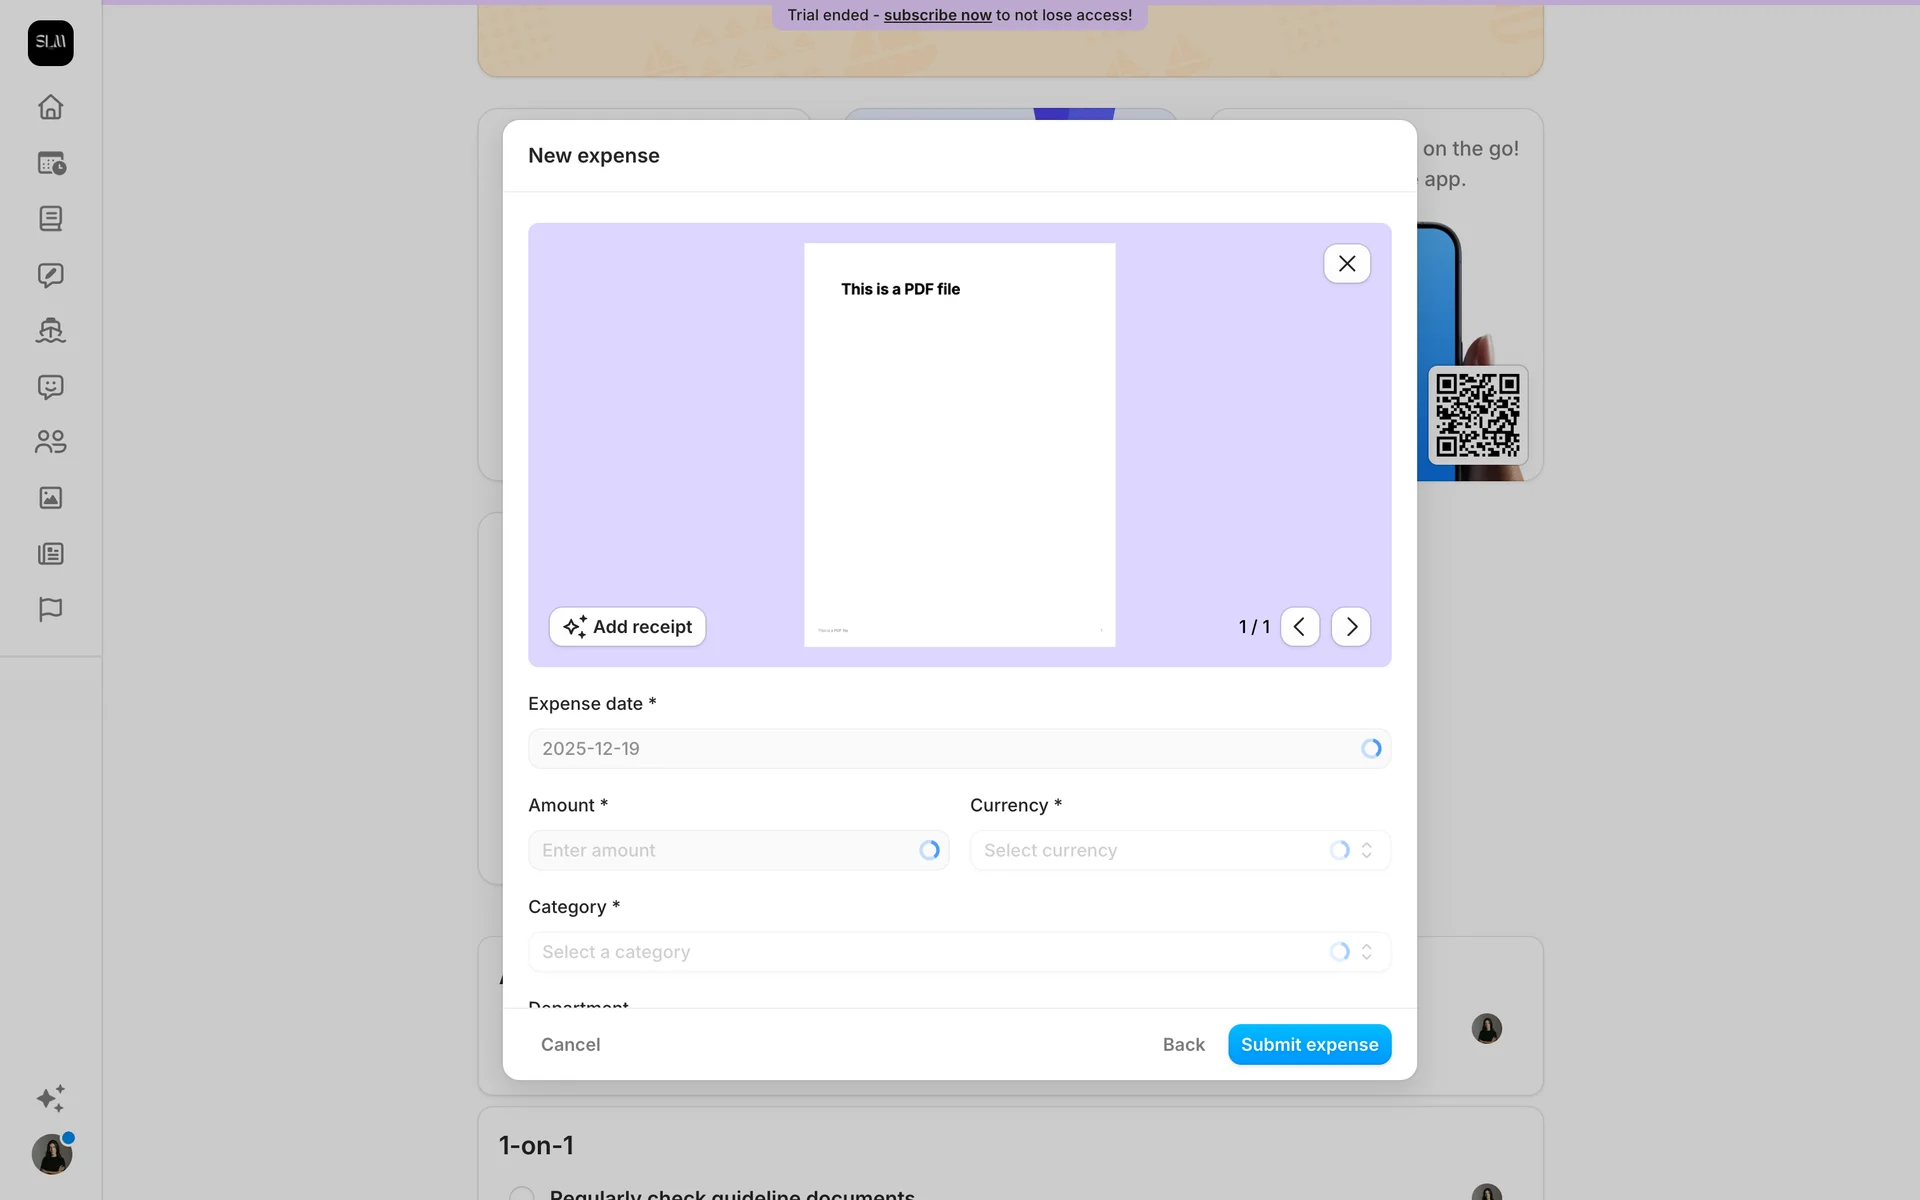
Task: Go to next receipt page
Action: point(1351,627)
